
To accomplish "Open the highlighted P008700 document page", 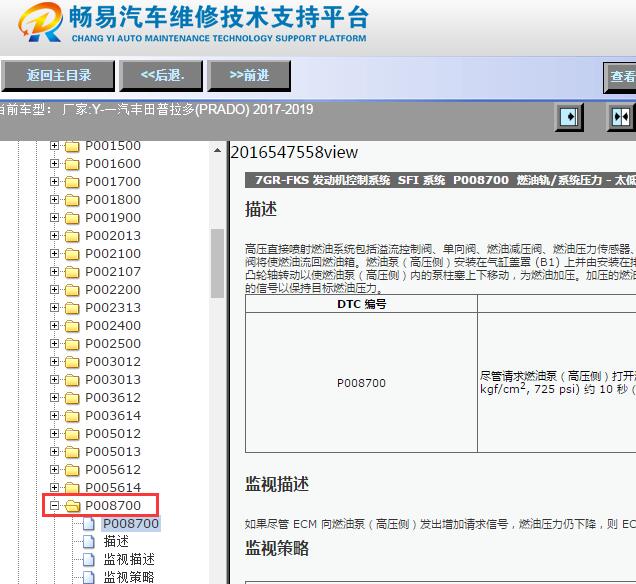I will click(x=131, y=524).
